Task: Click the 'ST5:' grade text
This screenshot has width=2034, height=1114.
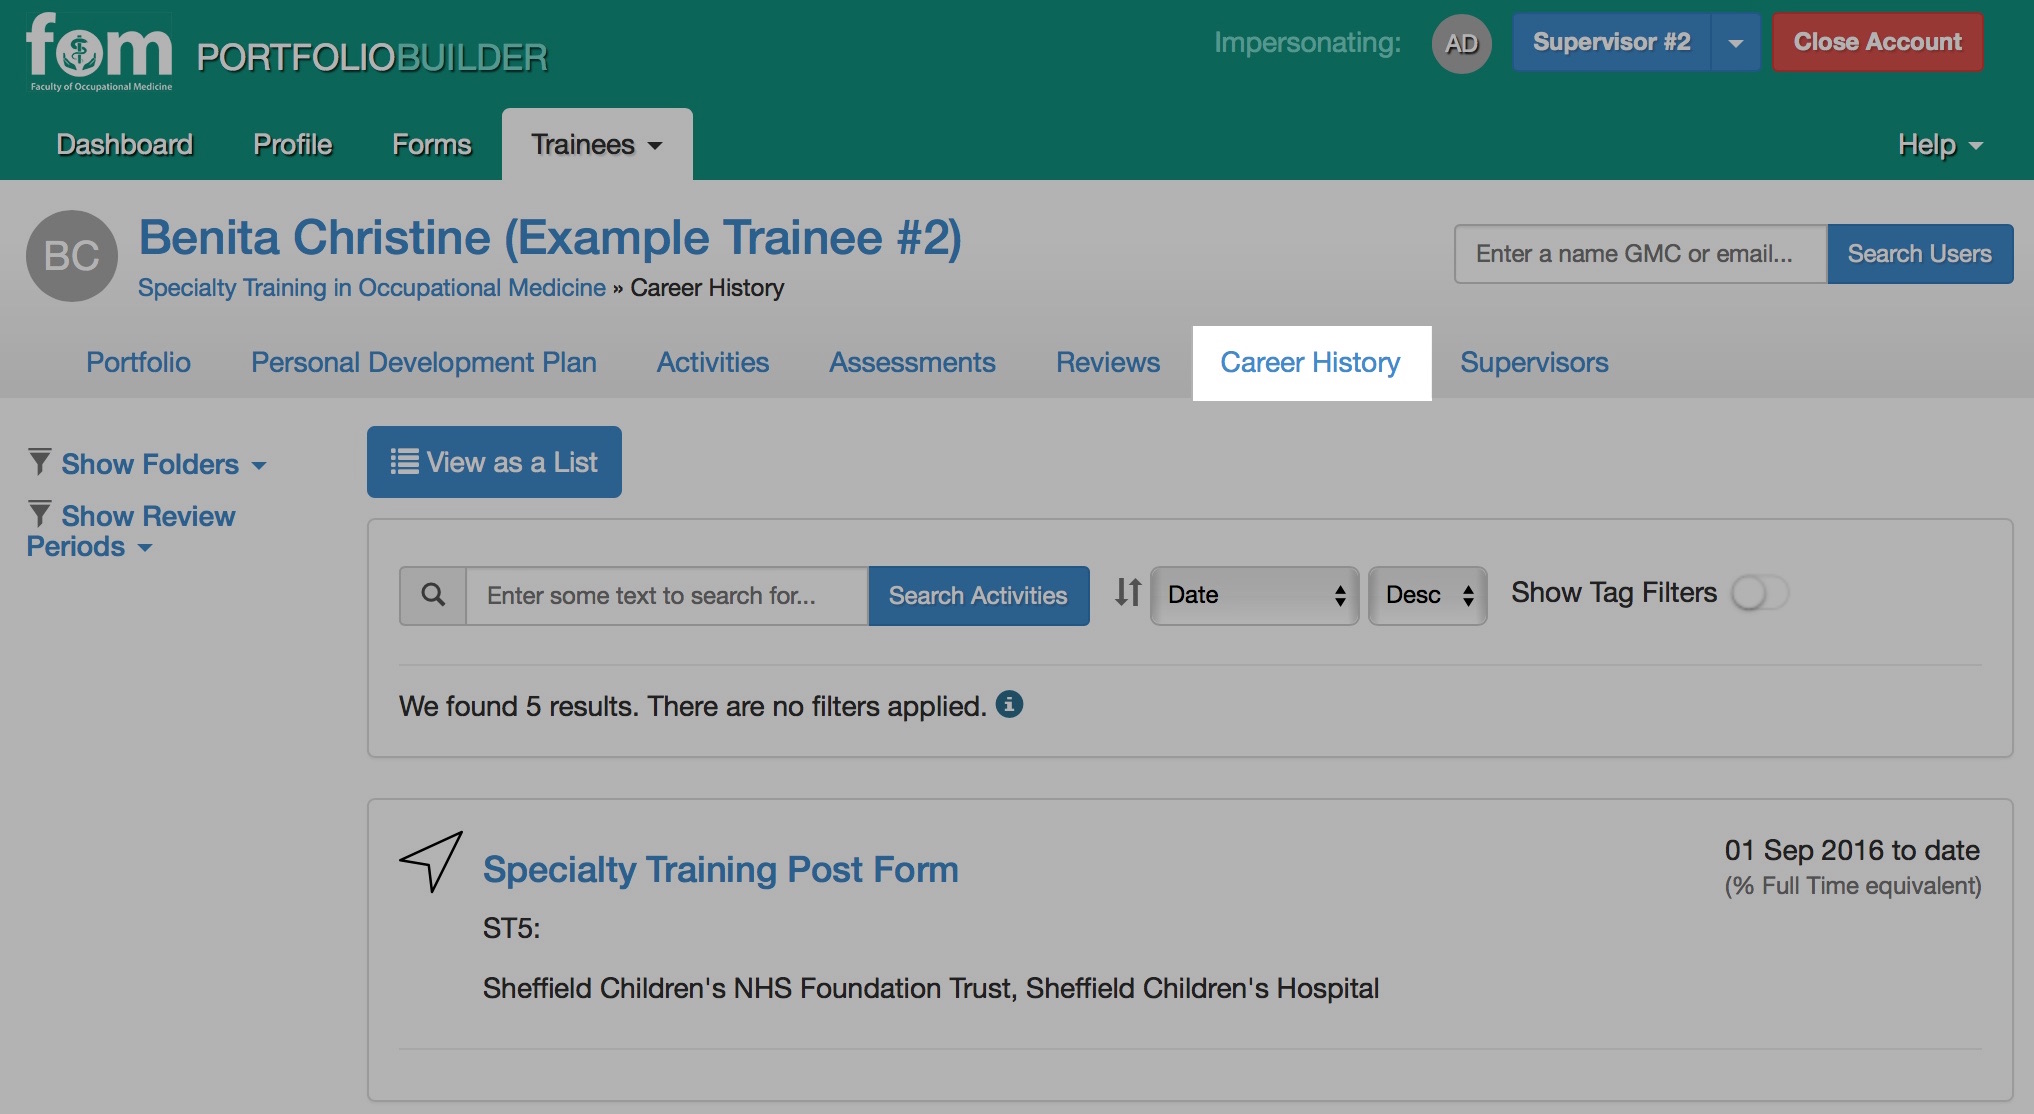Action: pos(511,928)
